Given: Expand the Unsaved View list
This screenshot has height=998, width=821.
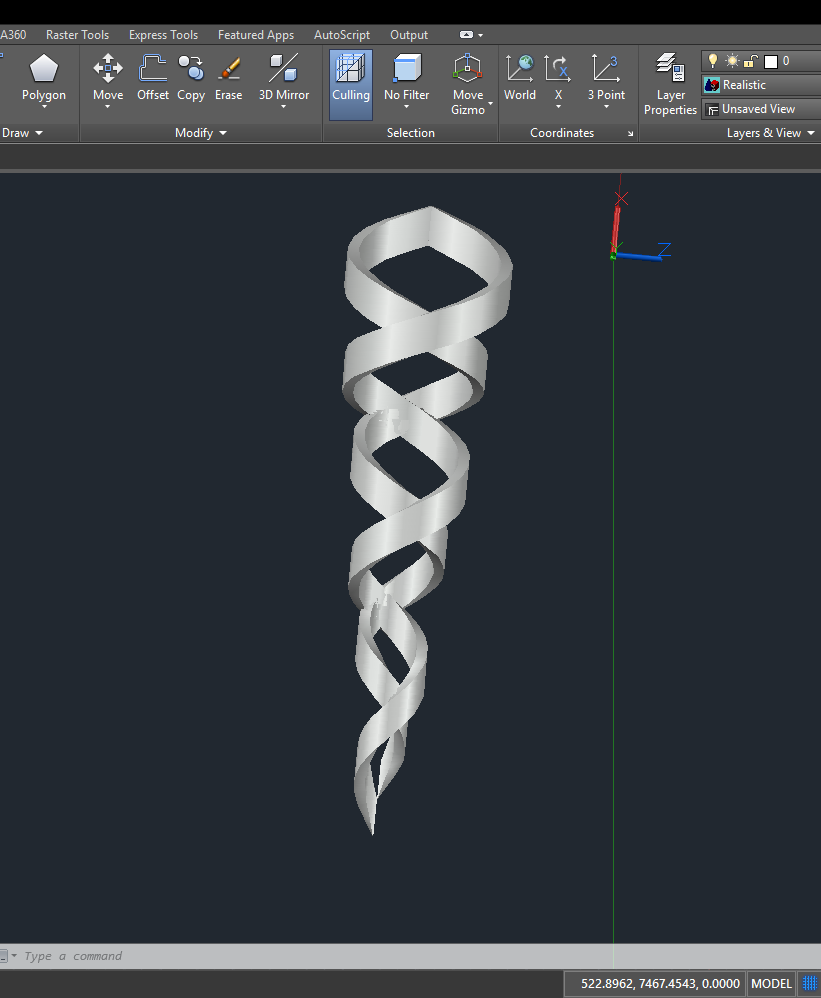Looking at the screenshot, I should [x=760, y=108].
